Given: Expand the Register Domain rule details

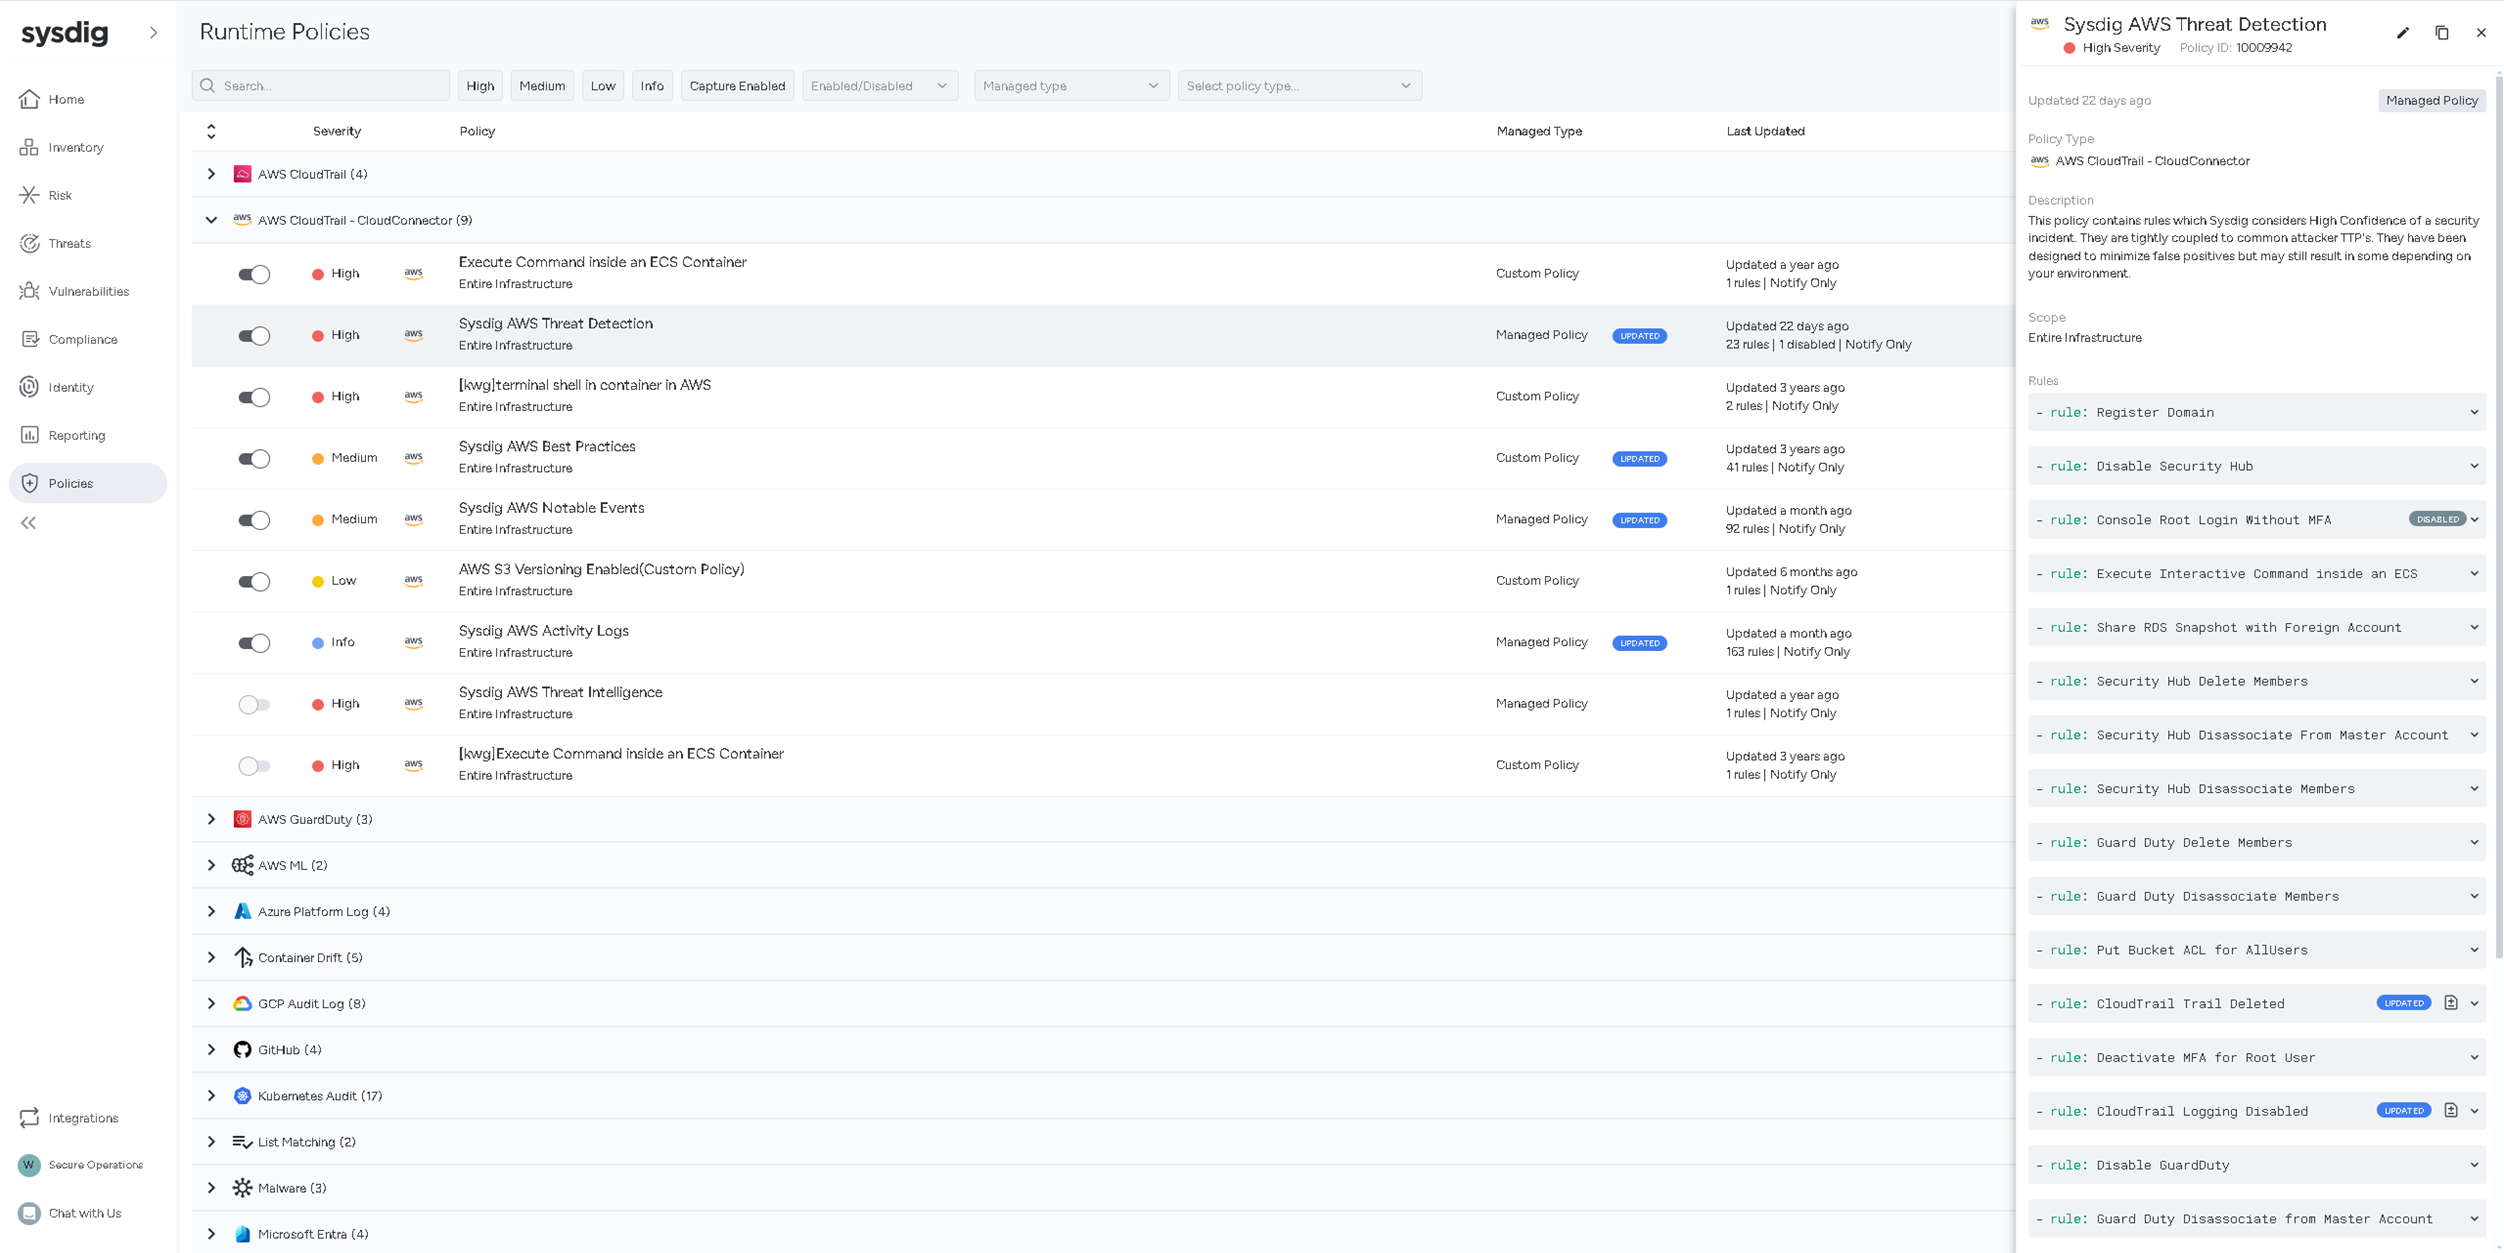Looking at the screenshot, I should coord(2473,412).
